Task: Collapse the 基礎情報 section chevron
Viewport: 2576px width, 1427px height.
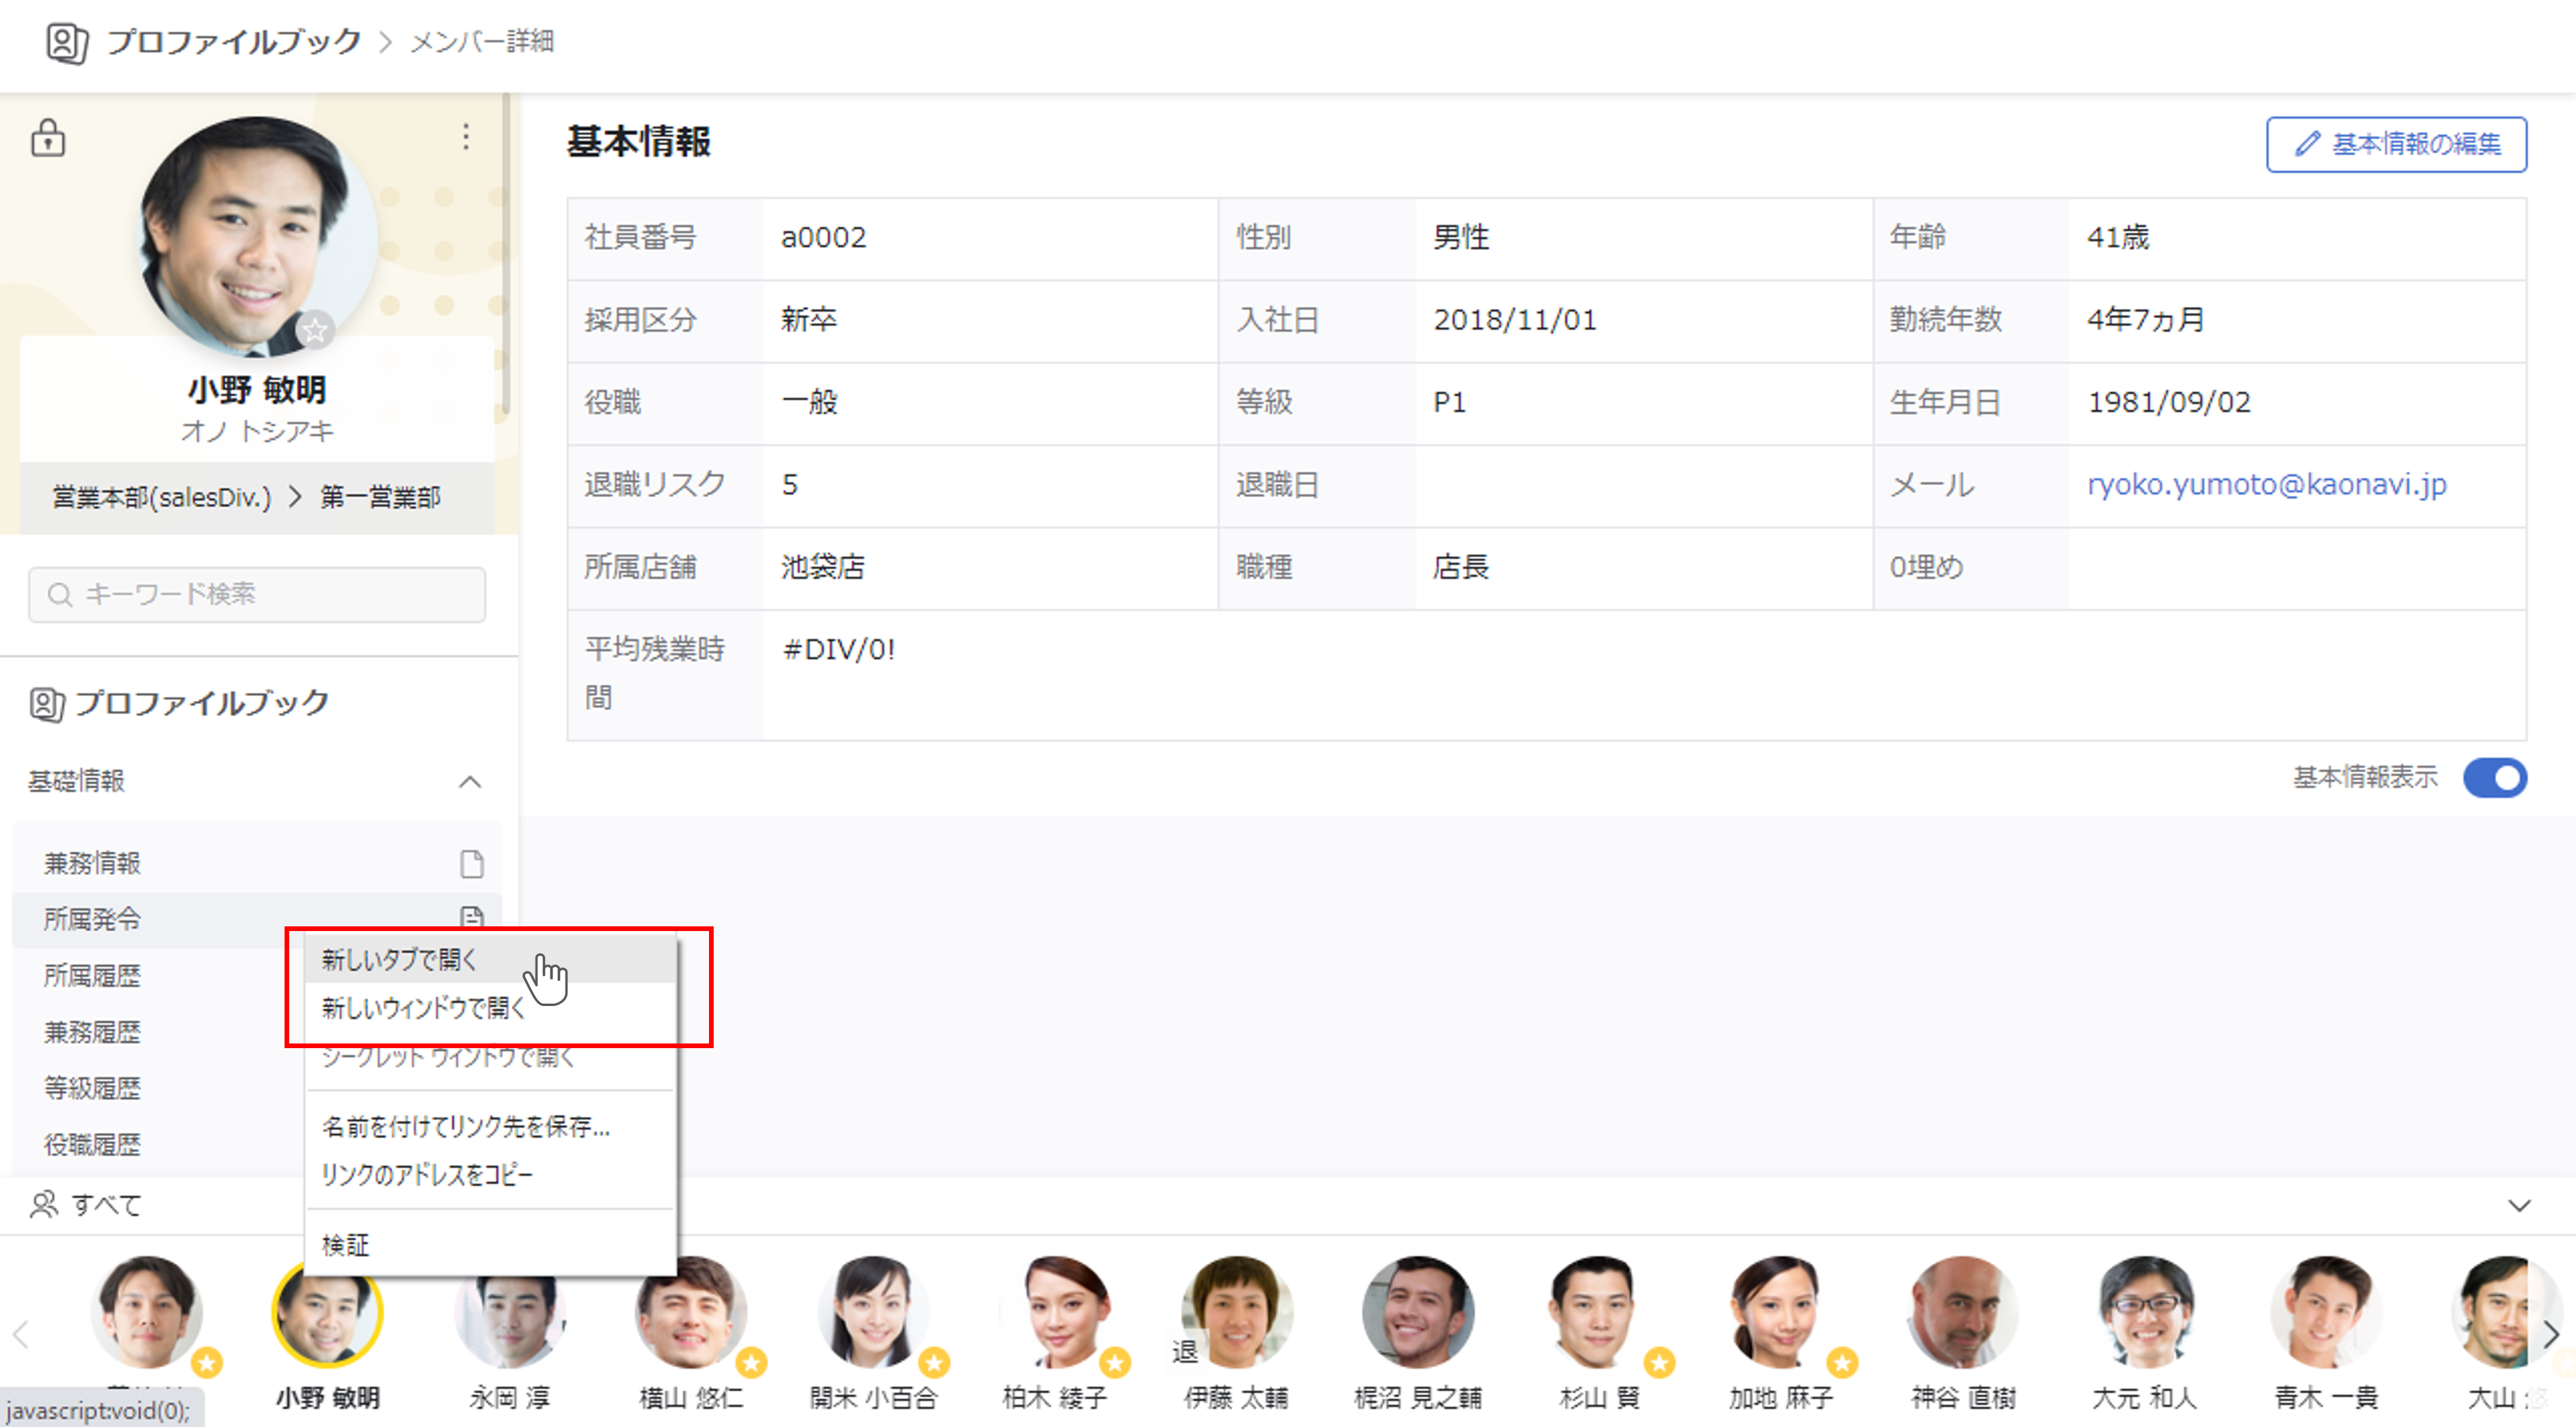Action: 470,781
